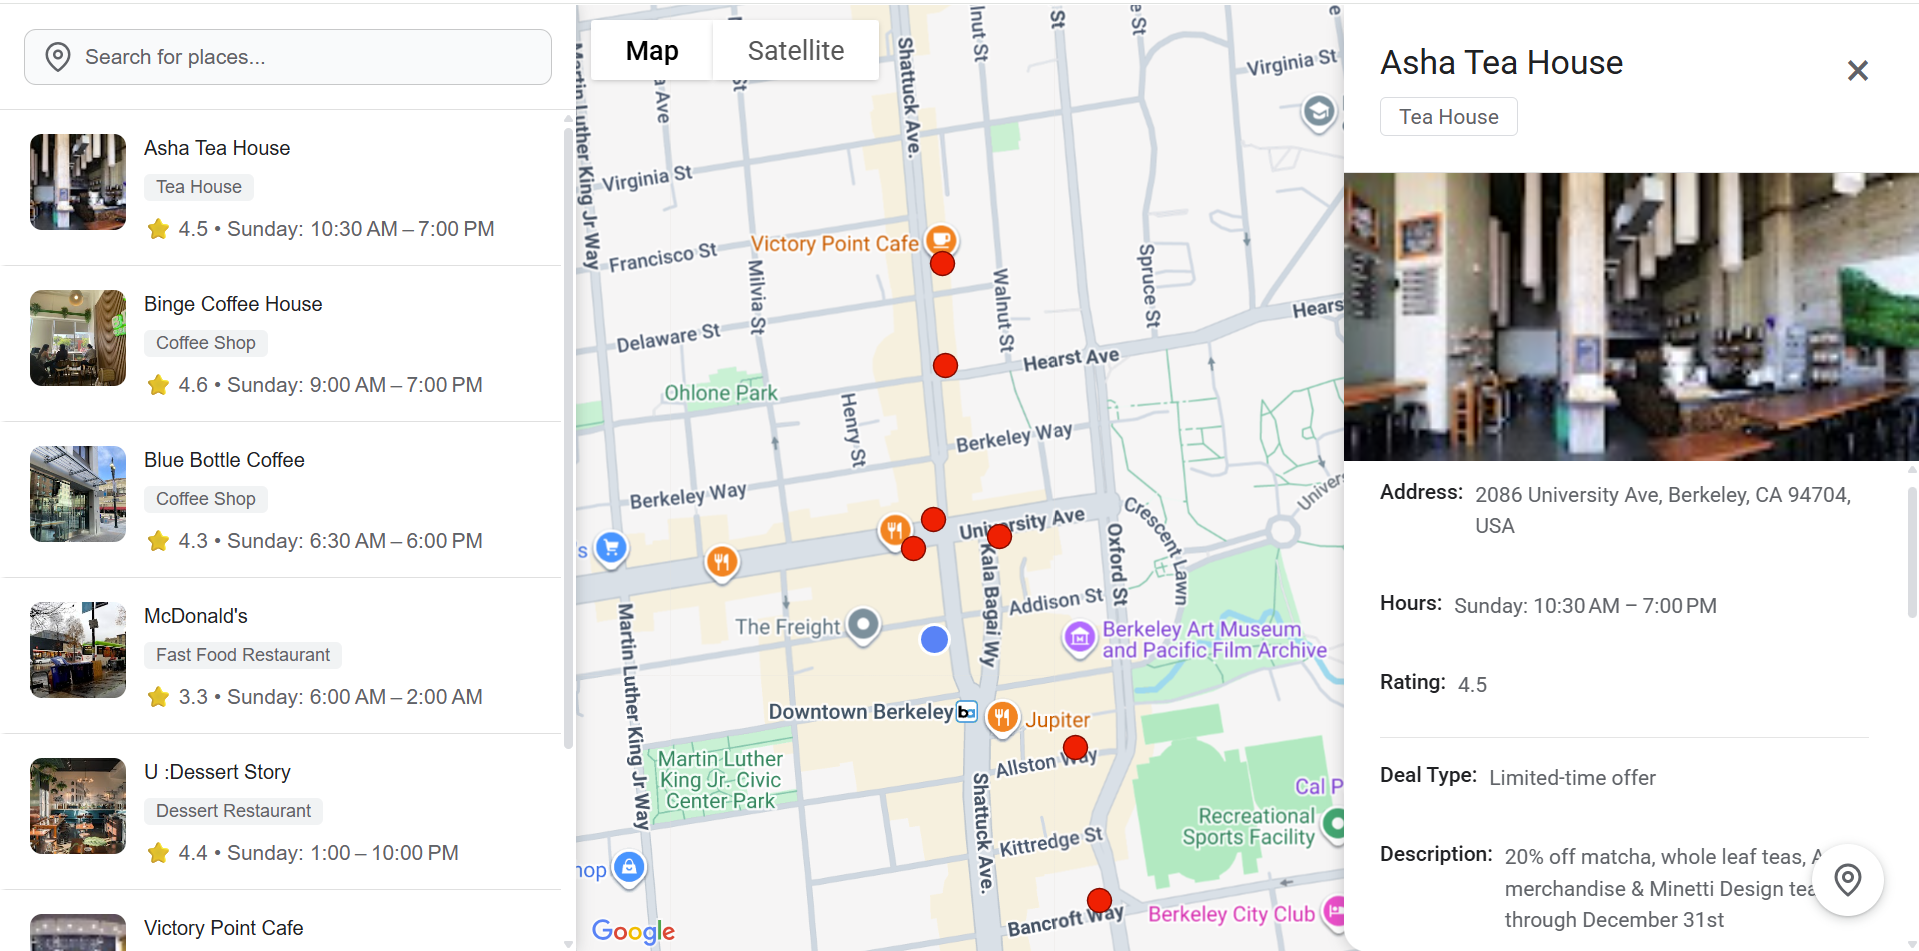Click the large Asha Tea House photo
Image resolution: width=1919 pixels, height=951 pixels.
tap(1631, 317)
